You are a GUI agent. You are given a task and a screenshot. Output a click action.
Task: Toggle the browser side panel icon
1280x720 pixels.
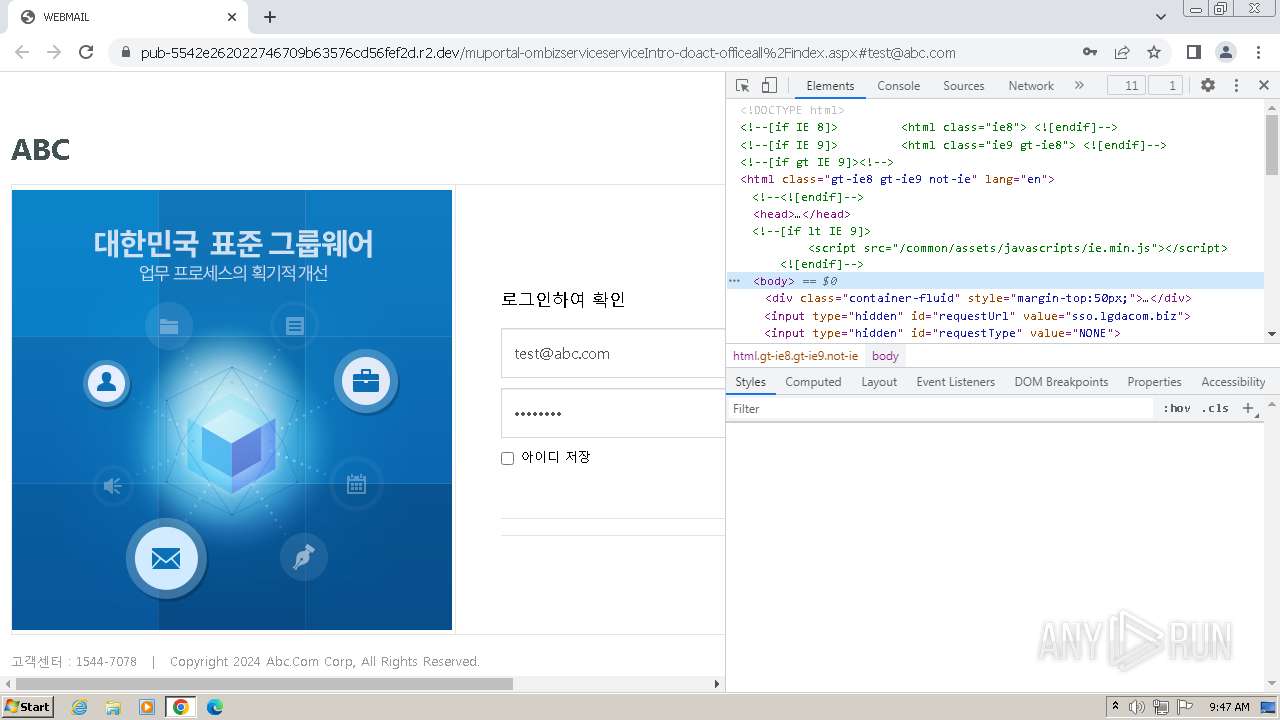pos(1194,52)
